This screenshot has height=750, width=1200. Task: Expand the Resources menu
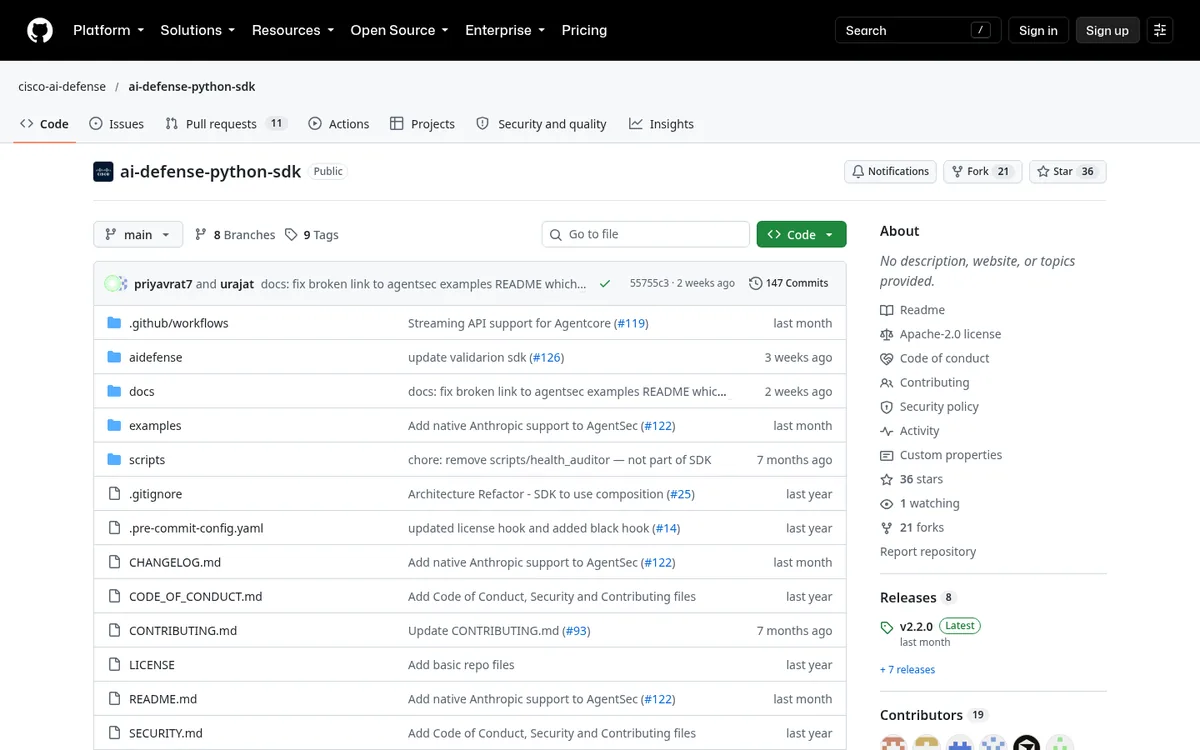click(x=293, y=30)
